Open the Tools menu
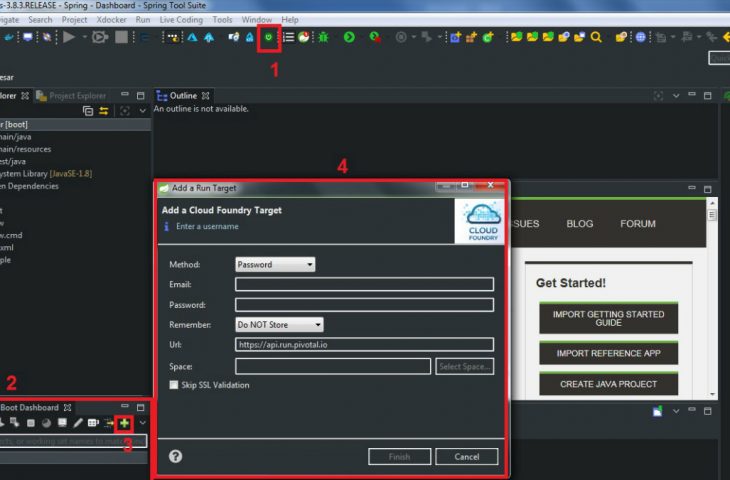 [222, 20]
